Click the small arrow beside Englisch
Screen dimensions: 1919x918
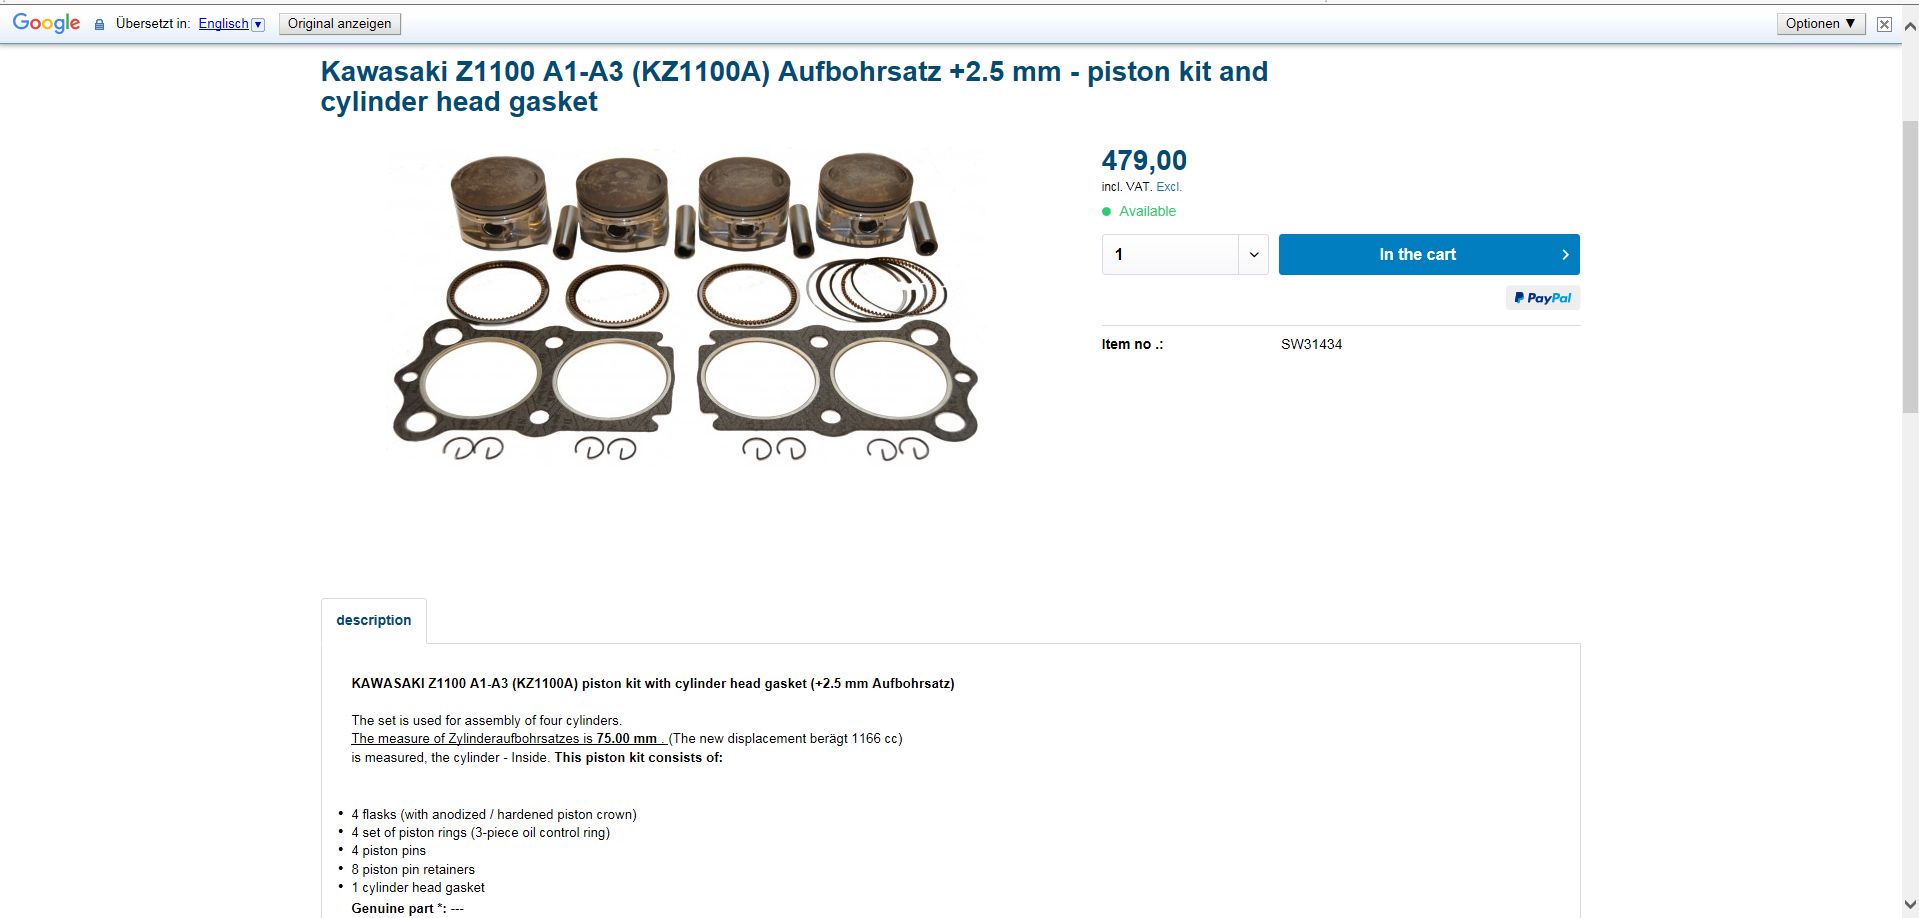pyautogui.click(x=258, y=24)
